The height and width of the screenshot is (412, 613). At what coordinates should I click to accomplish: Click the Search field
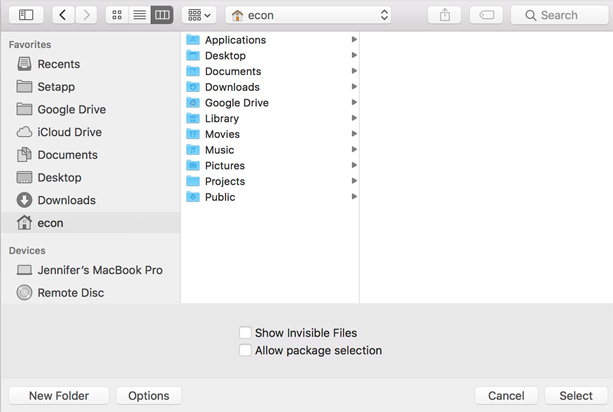(559, 15)
